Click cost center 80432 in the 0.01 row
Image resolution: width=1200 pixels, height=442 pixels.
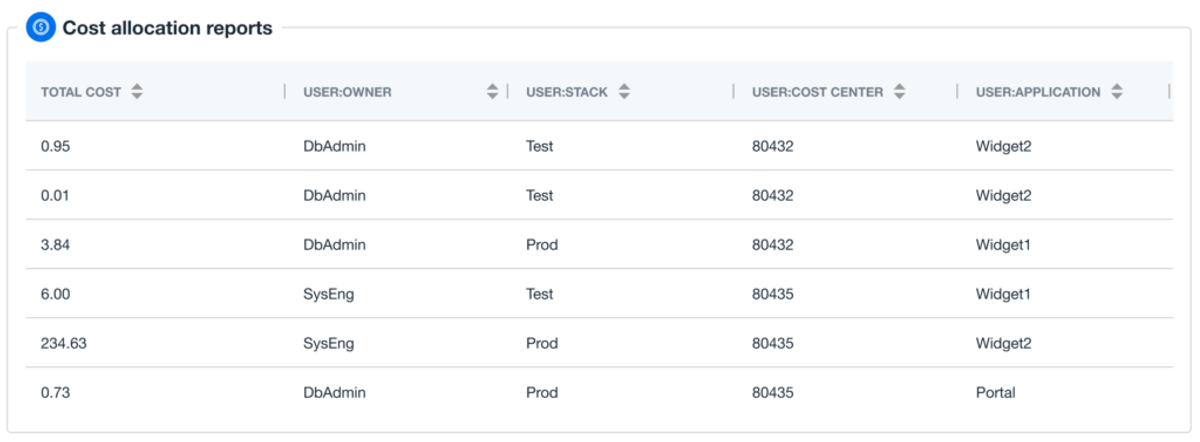[x=773, y=195]
